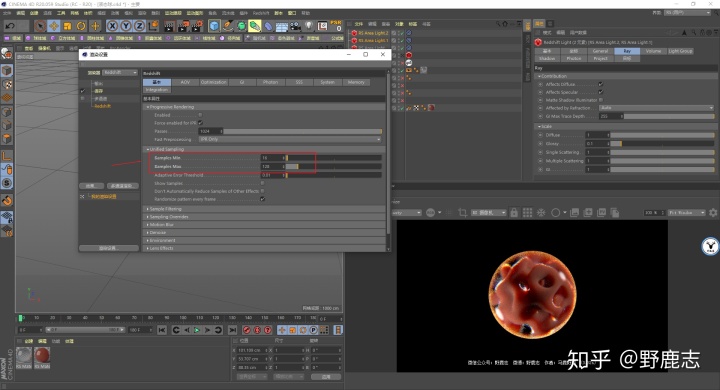Play the animation forwards
Viewport: 720px width, 390px height.
197,330
